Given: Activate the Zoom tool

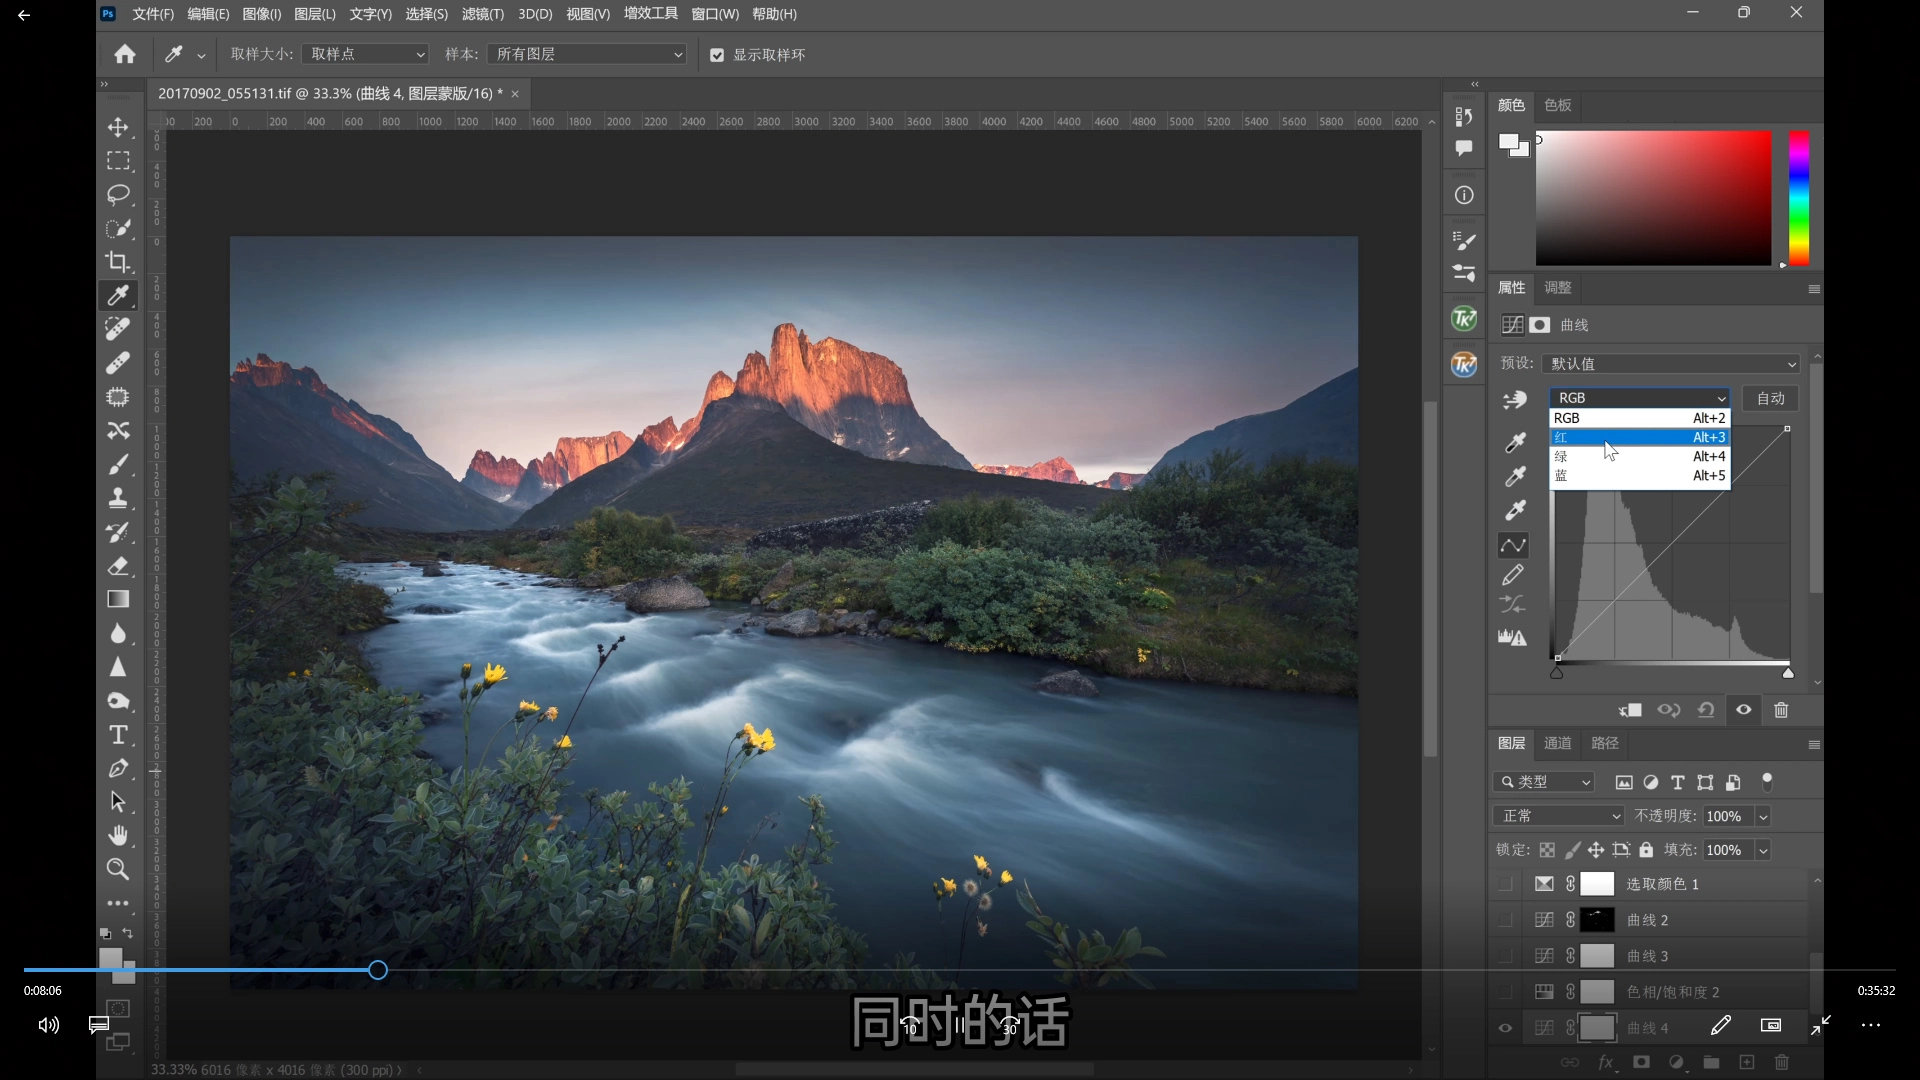Looking at the screenshot, I should (x=118, y=869).
